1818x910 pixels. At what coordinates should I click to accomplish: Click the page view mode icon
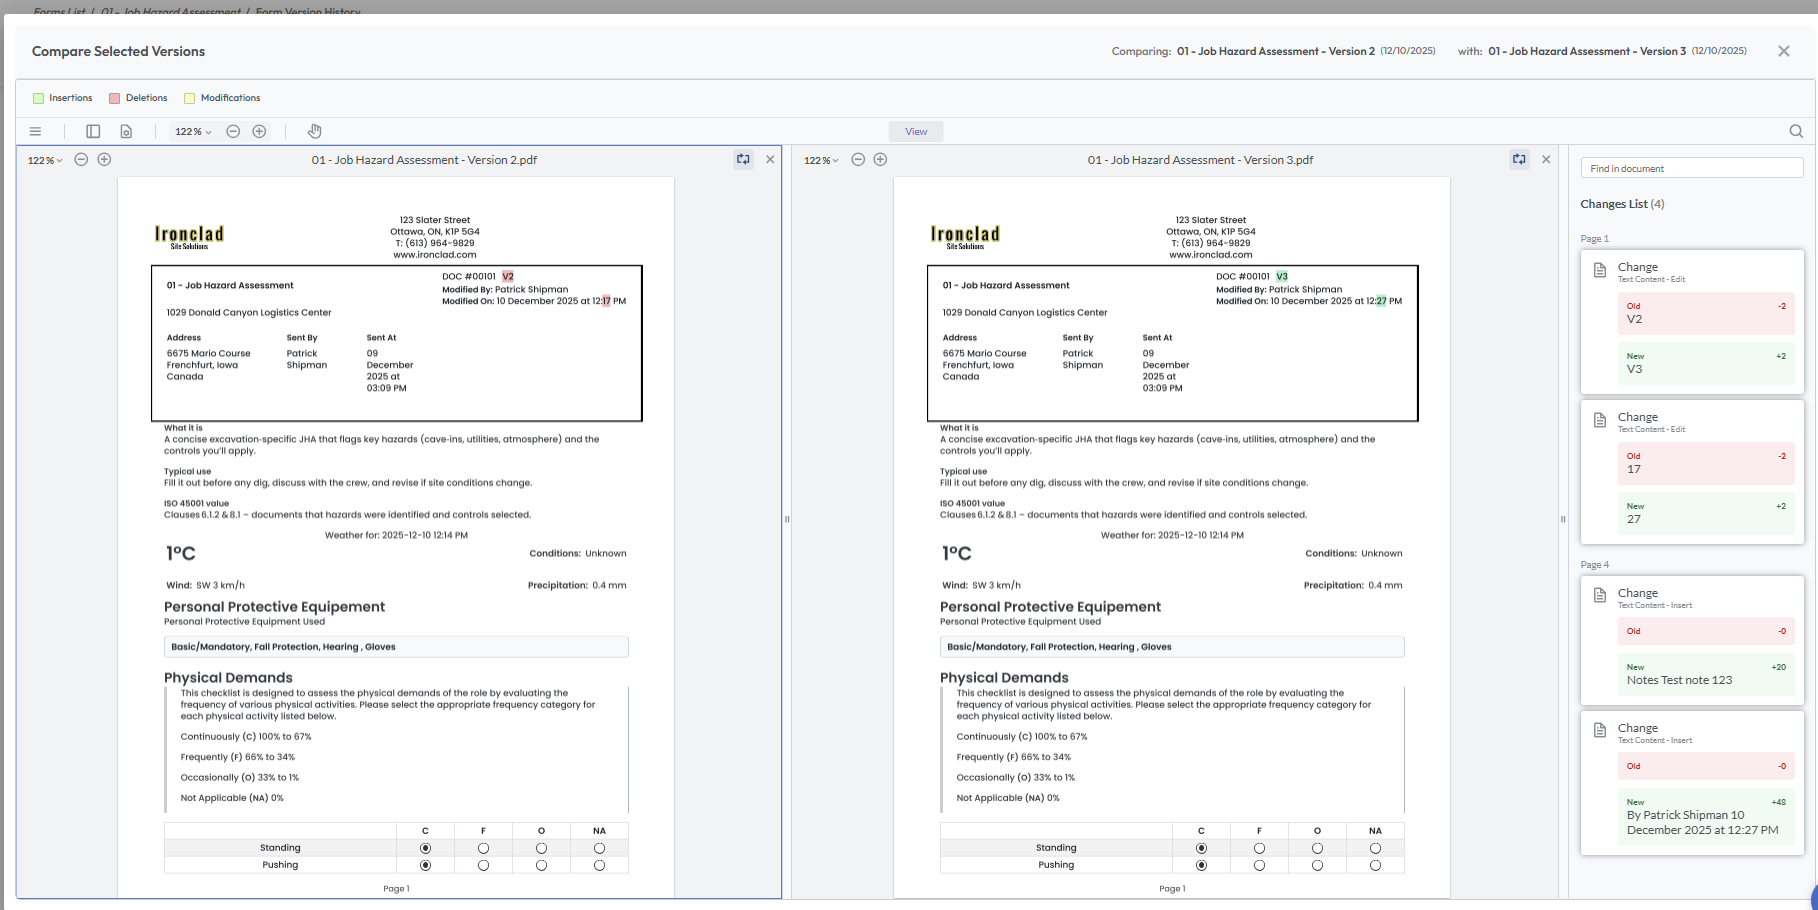pos(126,131)
